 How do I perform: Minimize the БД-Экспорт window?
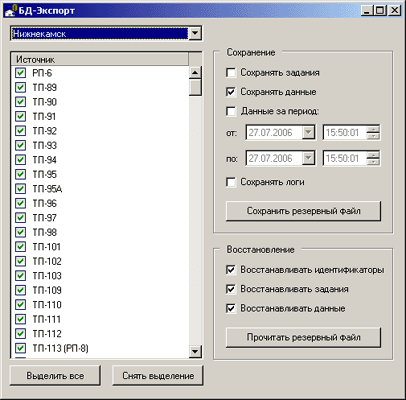(x=367, y=10)
